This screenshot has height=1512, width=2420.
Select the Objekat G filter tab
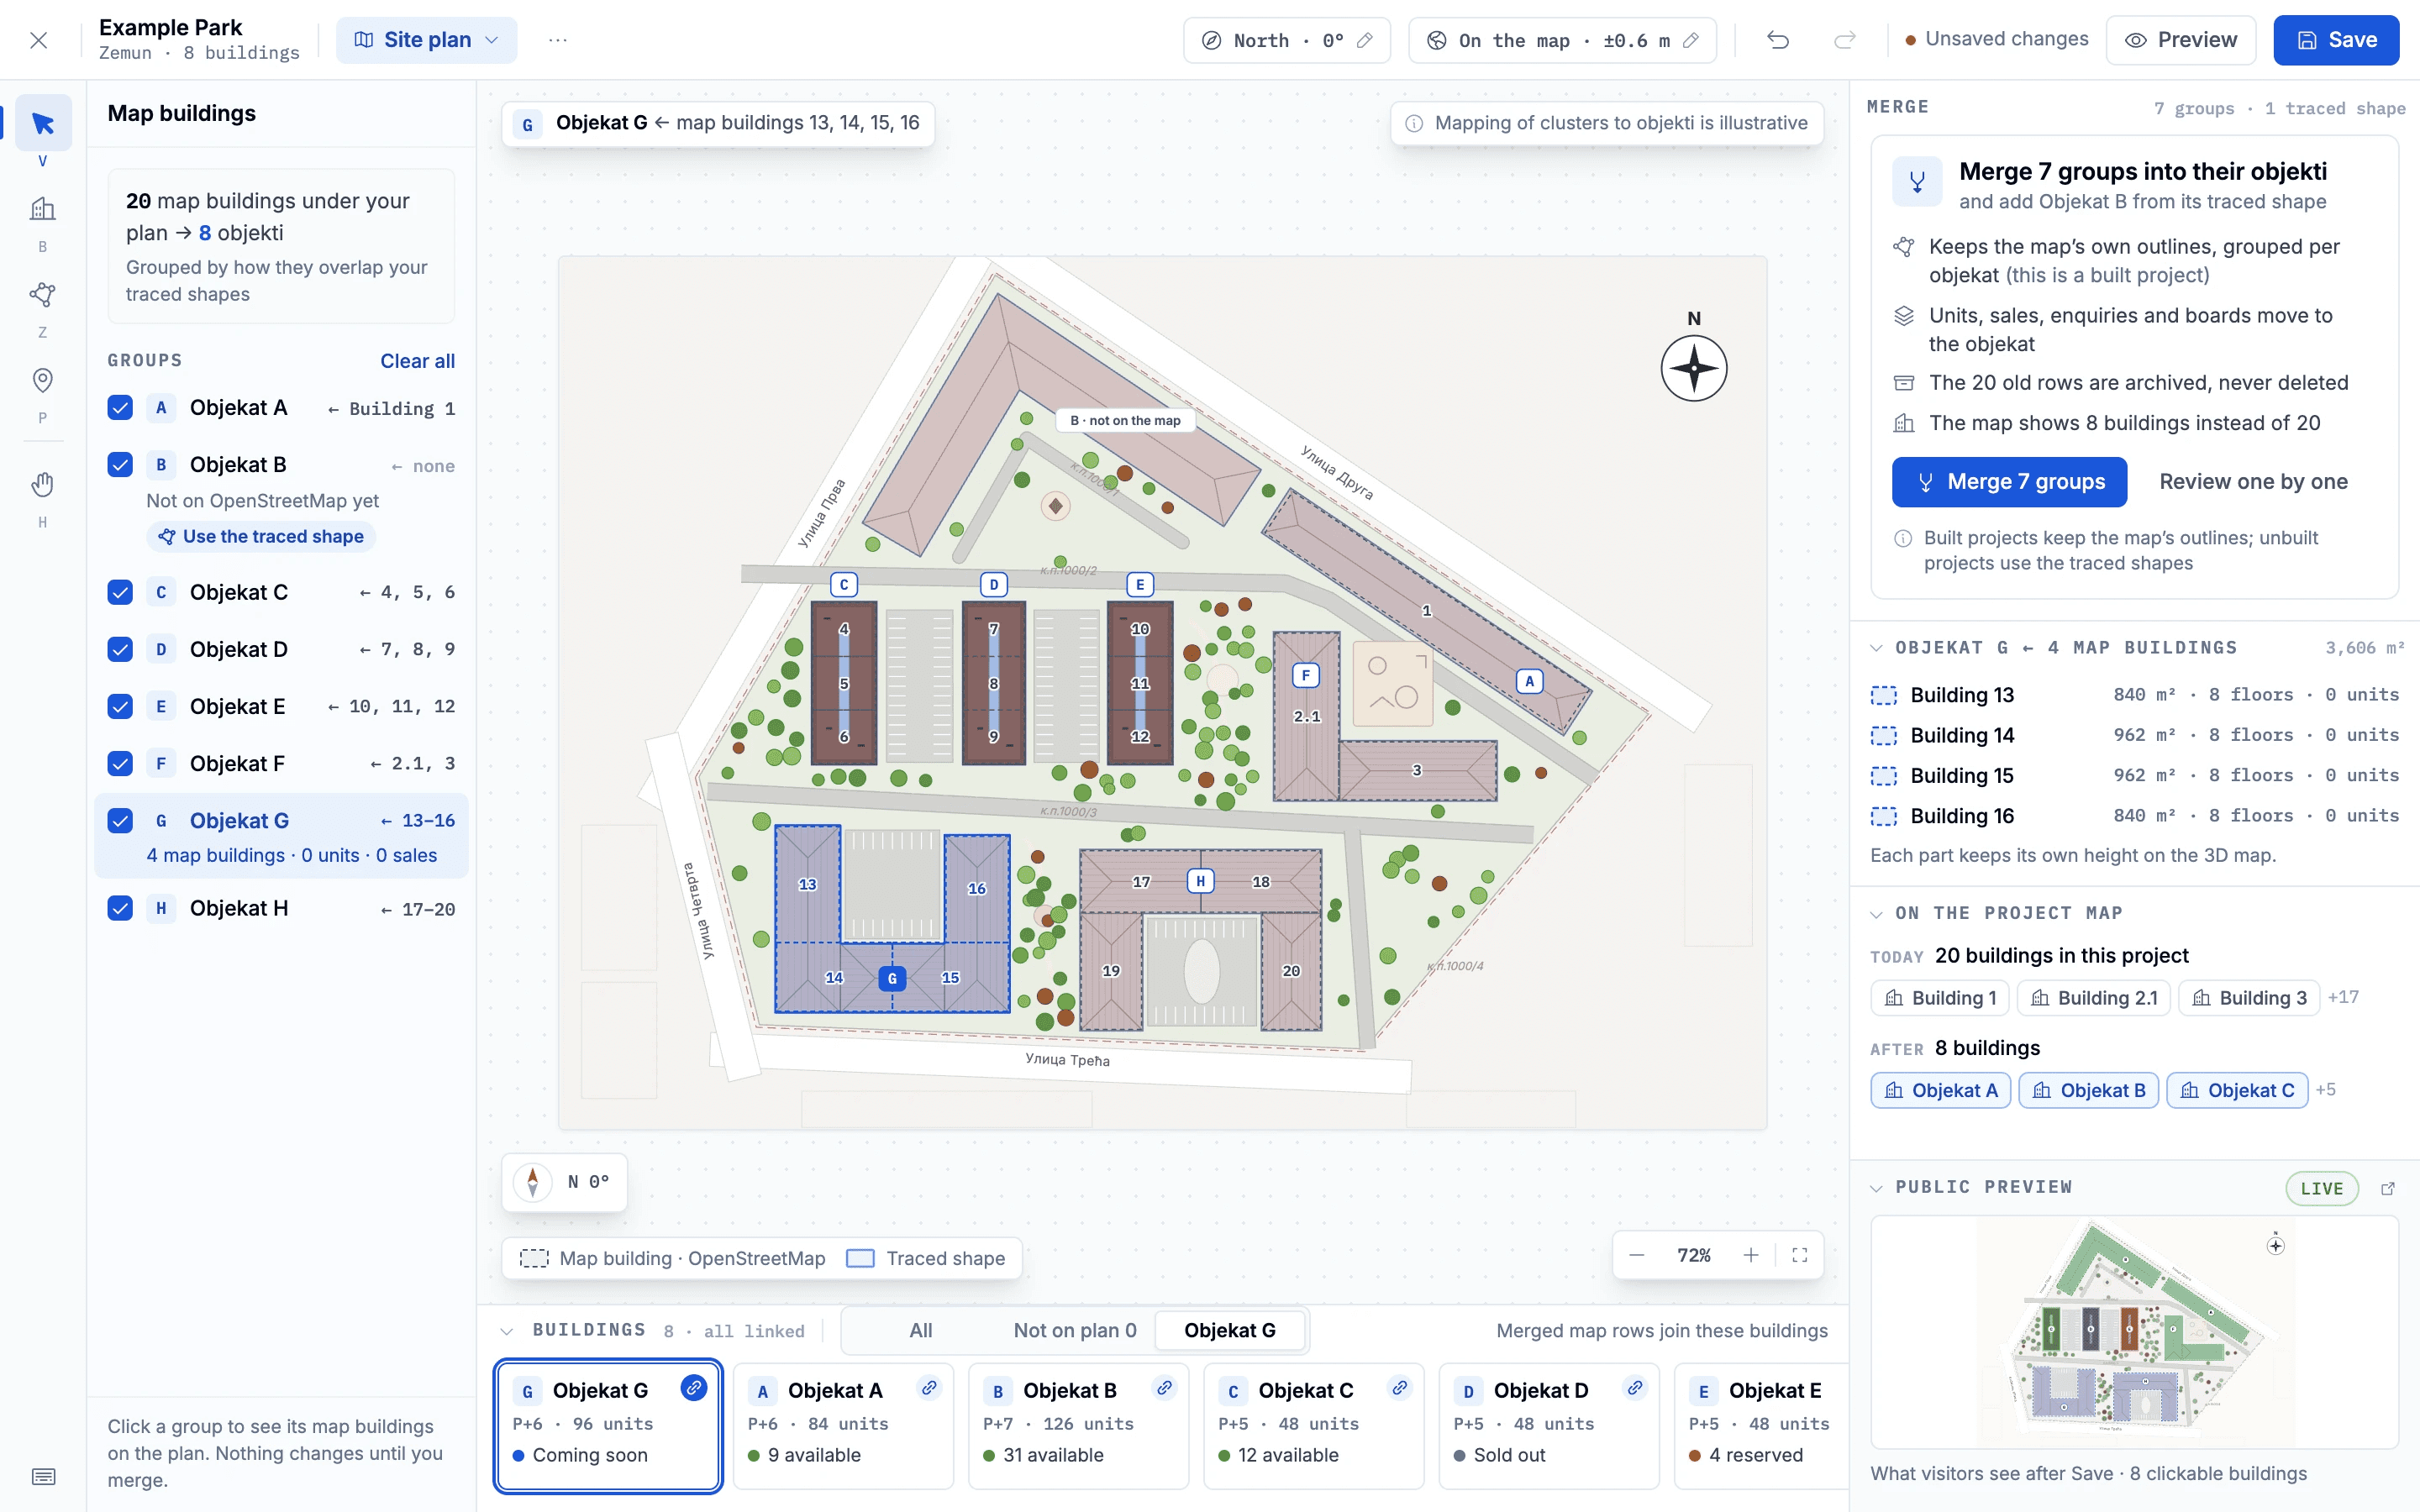pos(1230,1331)
